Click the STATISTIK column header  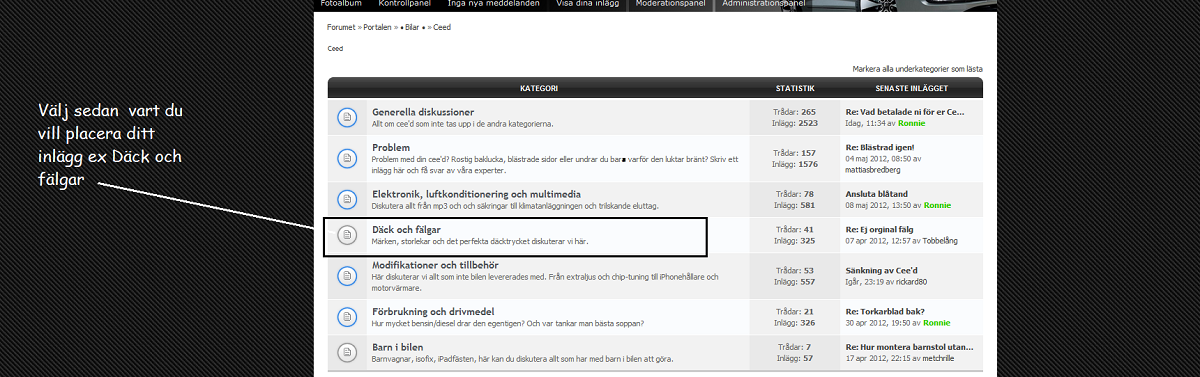point(795,88)
